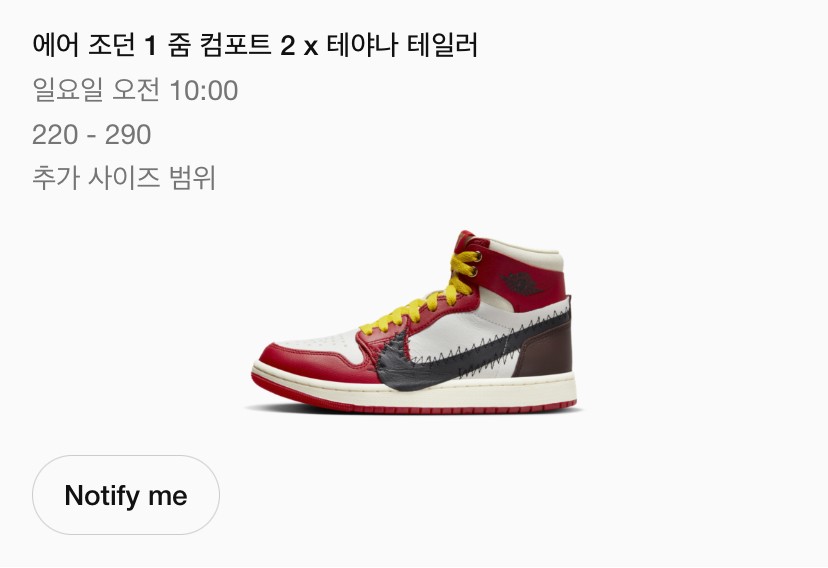
Task: Click the maximum size 290 value
Action: [128, 135]
